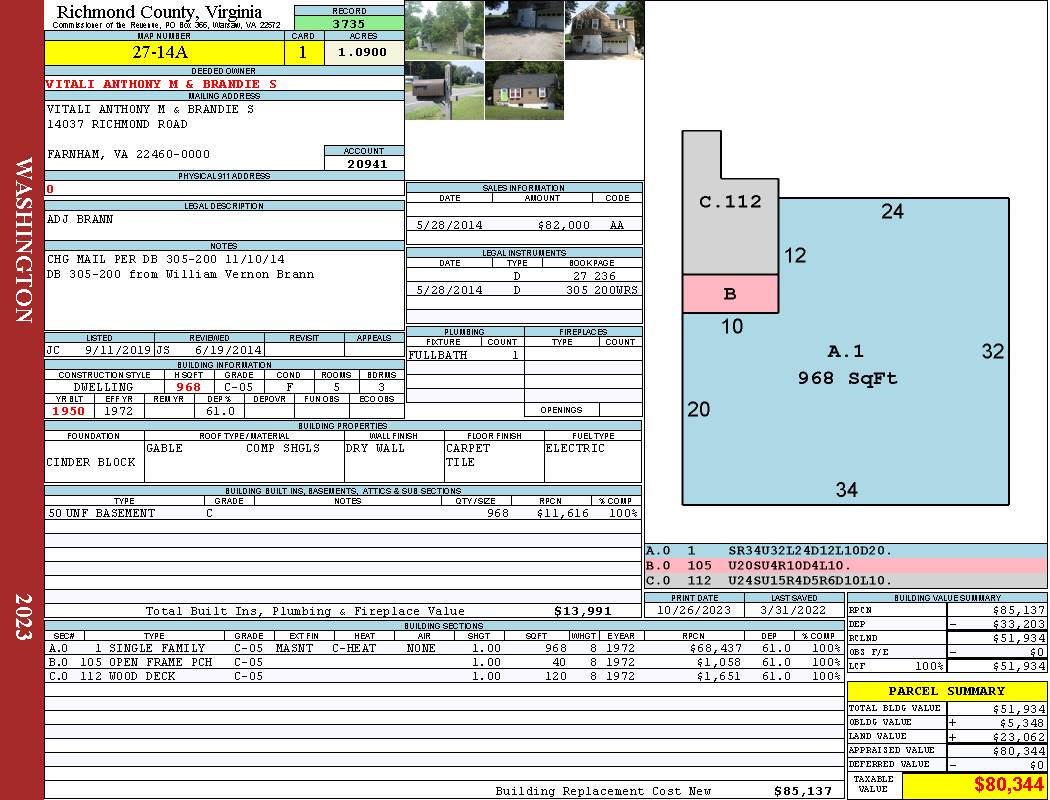Select the DEP % value 61.0 in Building Information

point(220,411)
